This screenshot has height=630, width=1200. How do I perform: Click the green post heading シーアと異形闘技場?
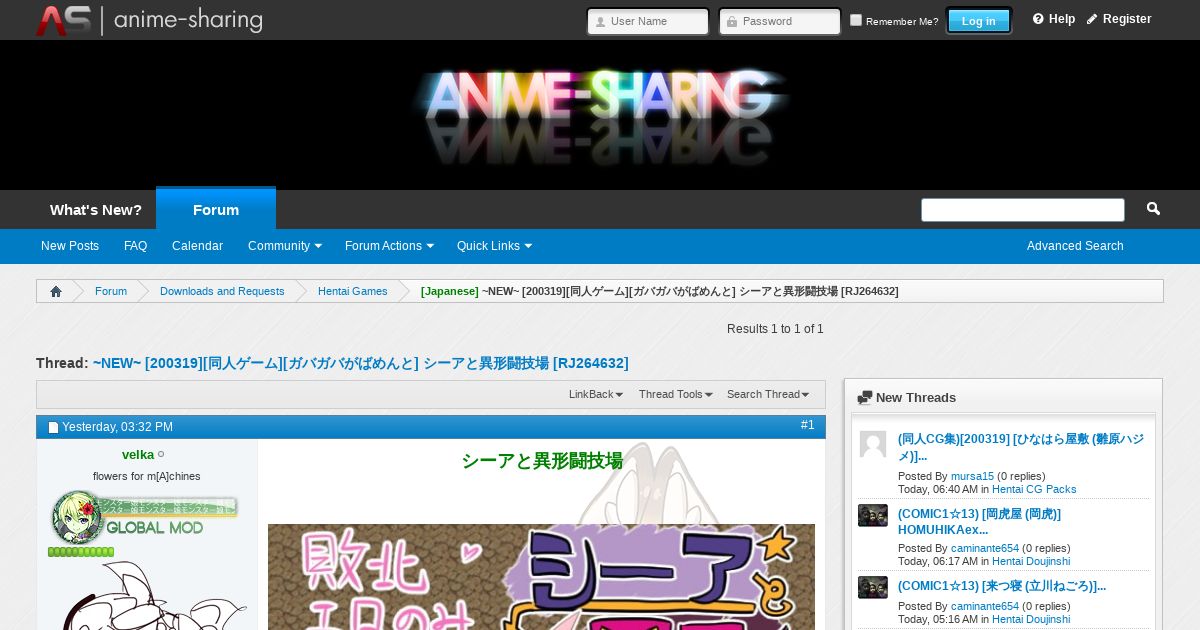542,461
